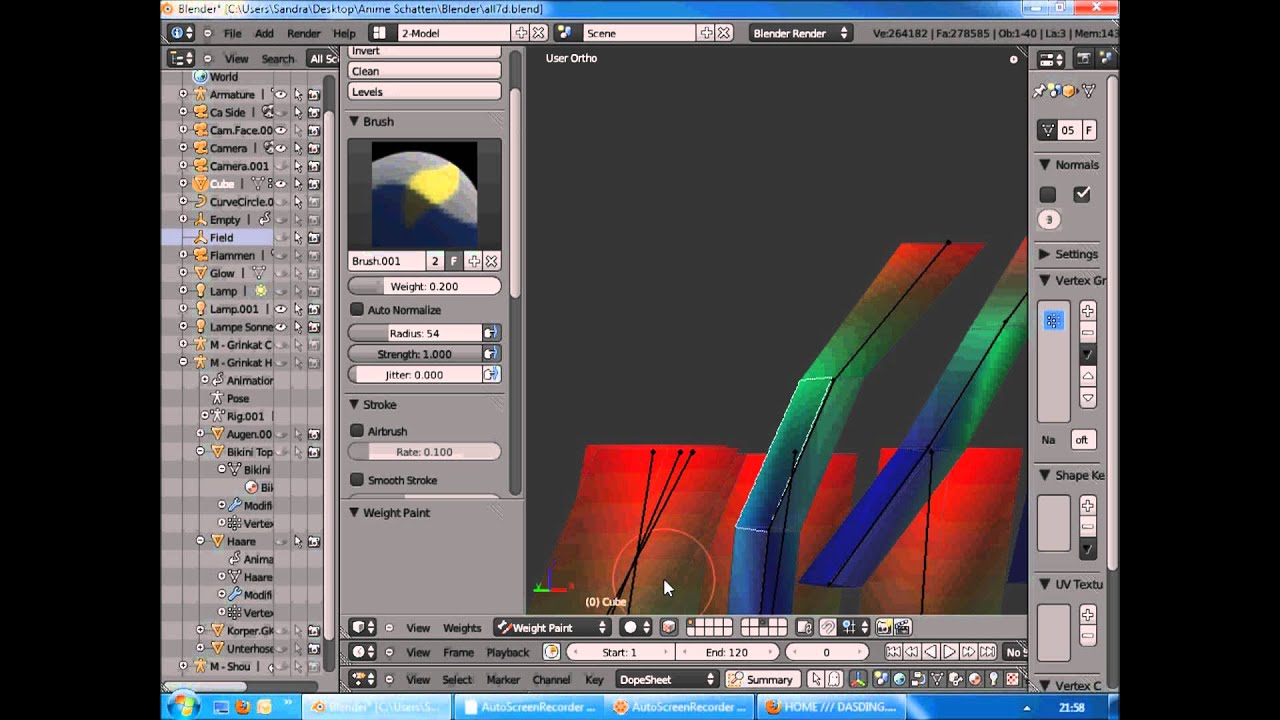Image resolution: width=1280 pixels, height=720 pixels.
Task: Click the Glow mesh icon in outliner
Action: 200,273
